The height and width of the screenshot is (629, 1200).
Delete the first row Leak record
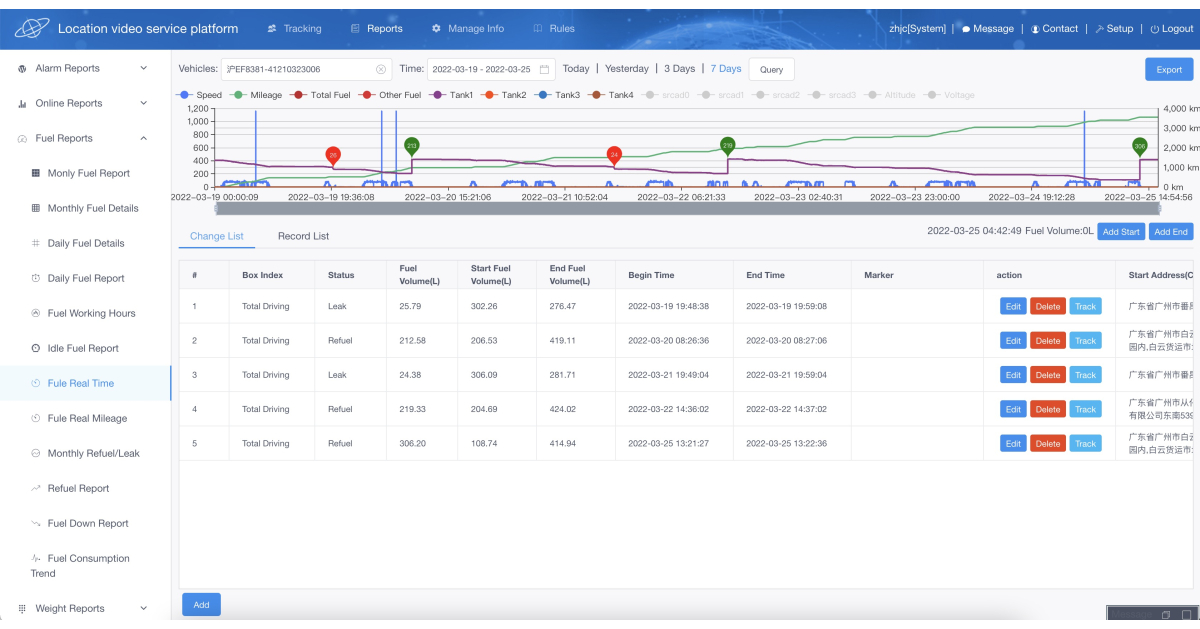[1047, 307]
